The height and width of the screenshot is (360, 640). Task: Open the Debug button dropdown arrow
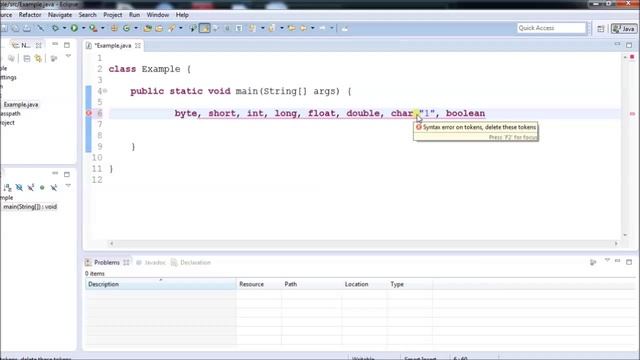click(64, 28)
